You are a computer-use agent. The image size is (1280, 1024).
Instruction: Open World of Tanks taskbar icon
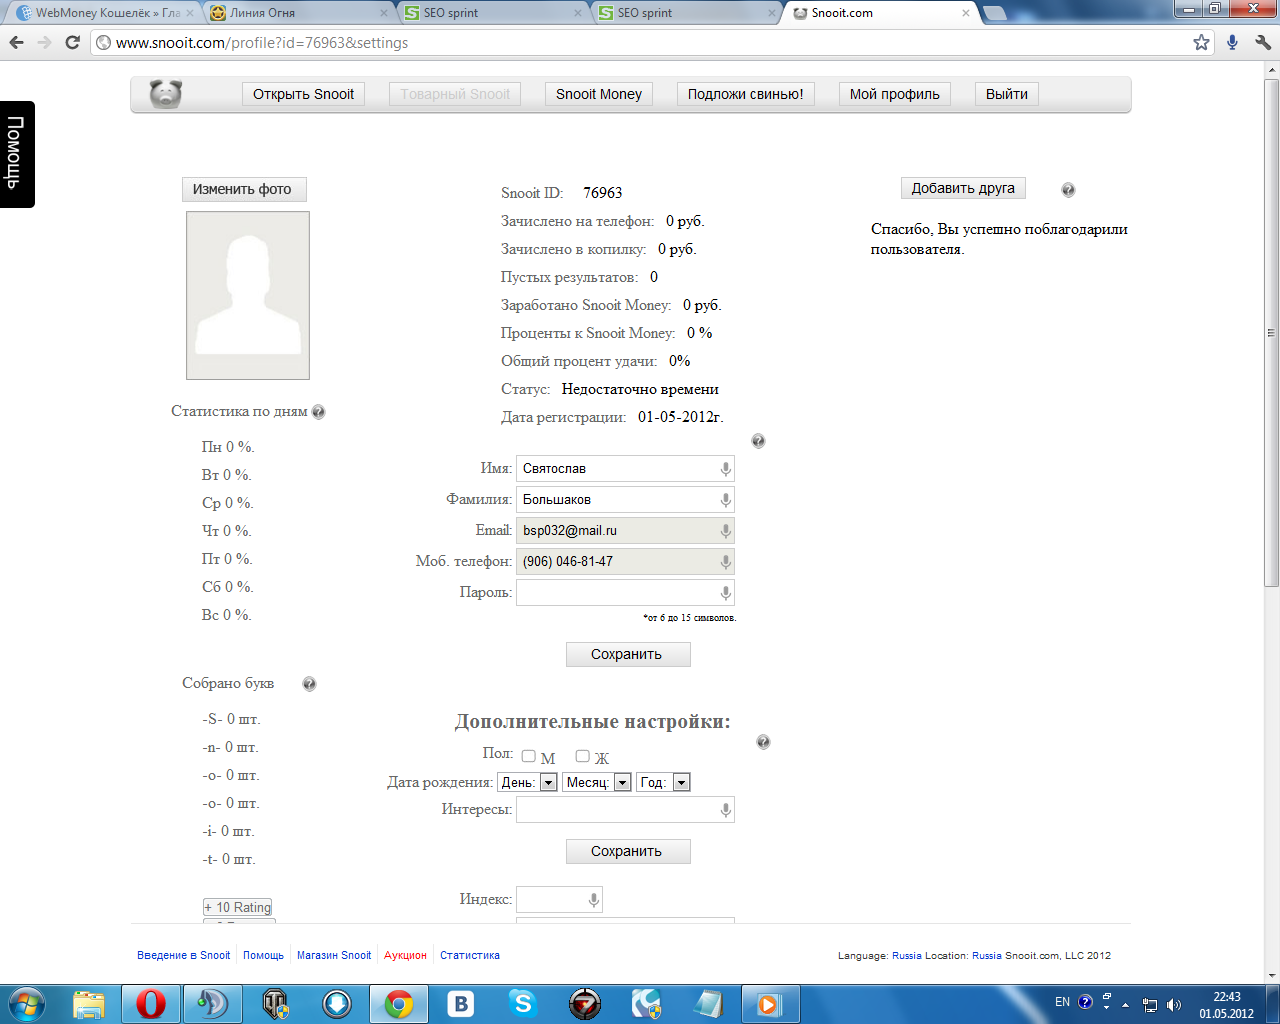point(275,1003)
